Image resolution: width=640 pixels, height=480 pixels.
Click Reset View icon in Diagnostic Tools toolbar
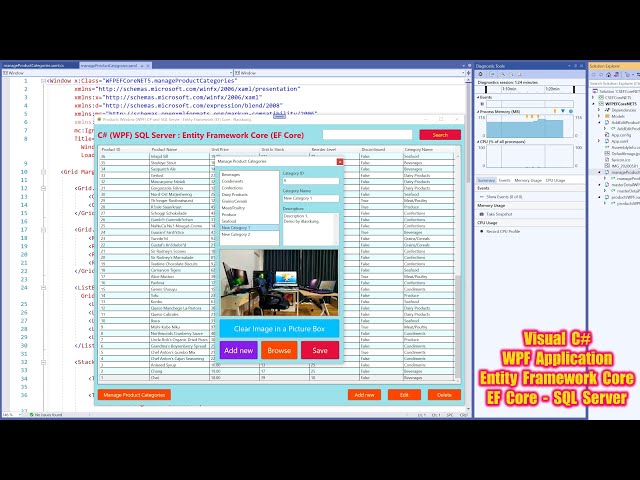[x=520, y=74]
